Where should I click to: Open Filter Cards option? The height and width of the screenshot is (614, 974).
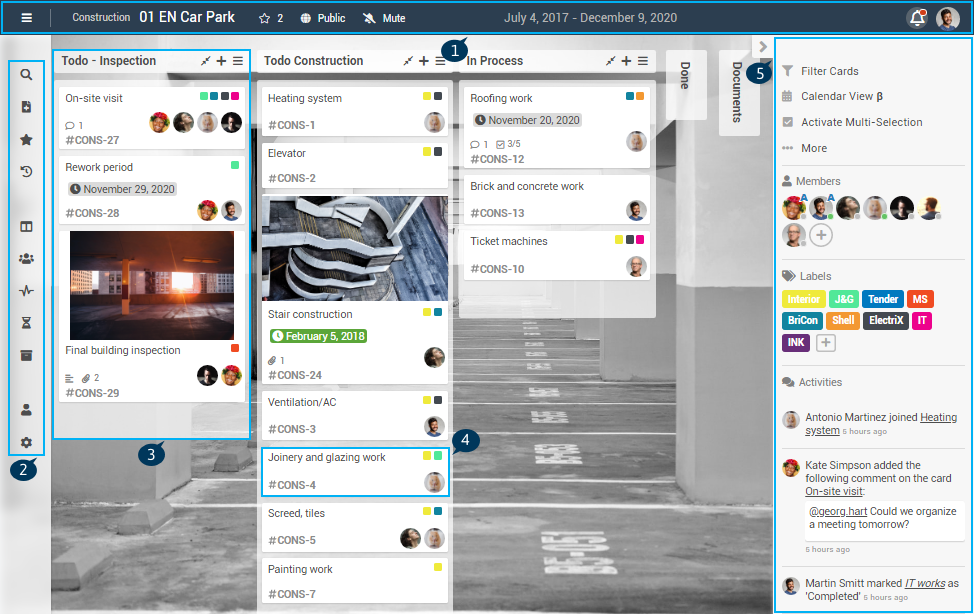pos(829,71)
